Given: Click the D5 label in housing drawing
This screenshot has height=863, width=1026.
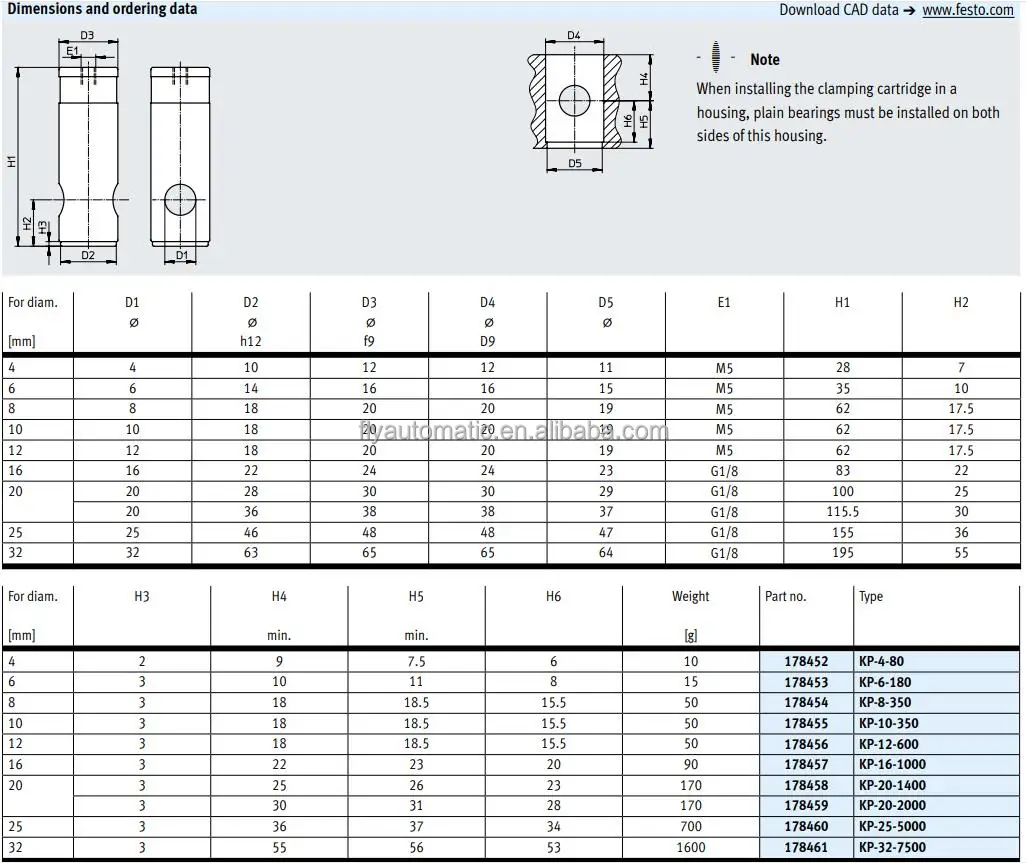Looking at the screenshot, I should [575, 164].
